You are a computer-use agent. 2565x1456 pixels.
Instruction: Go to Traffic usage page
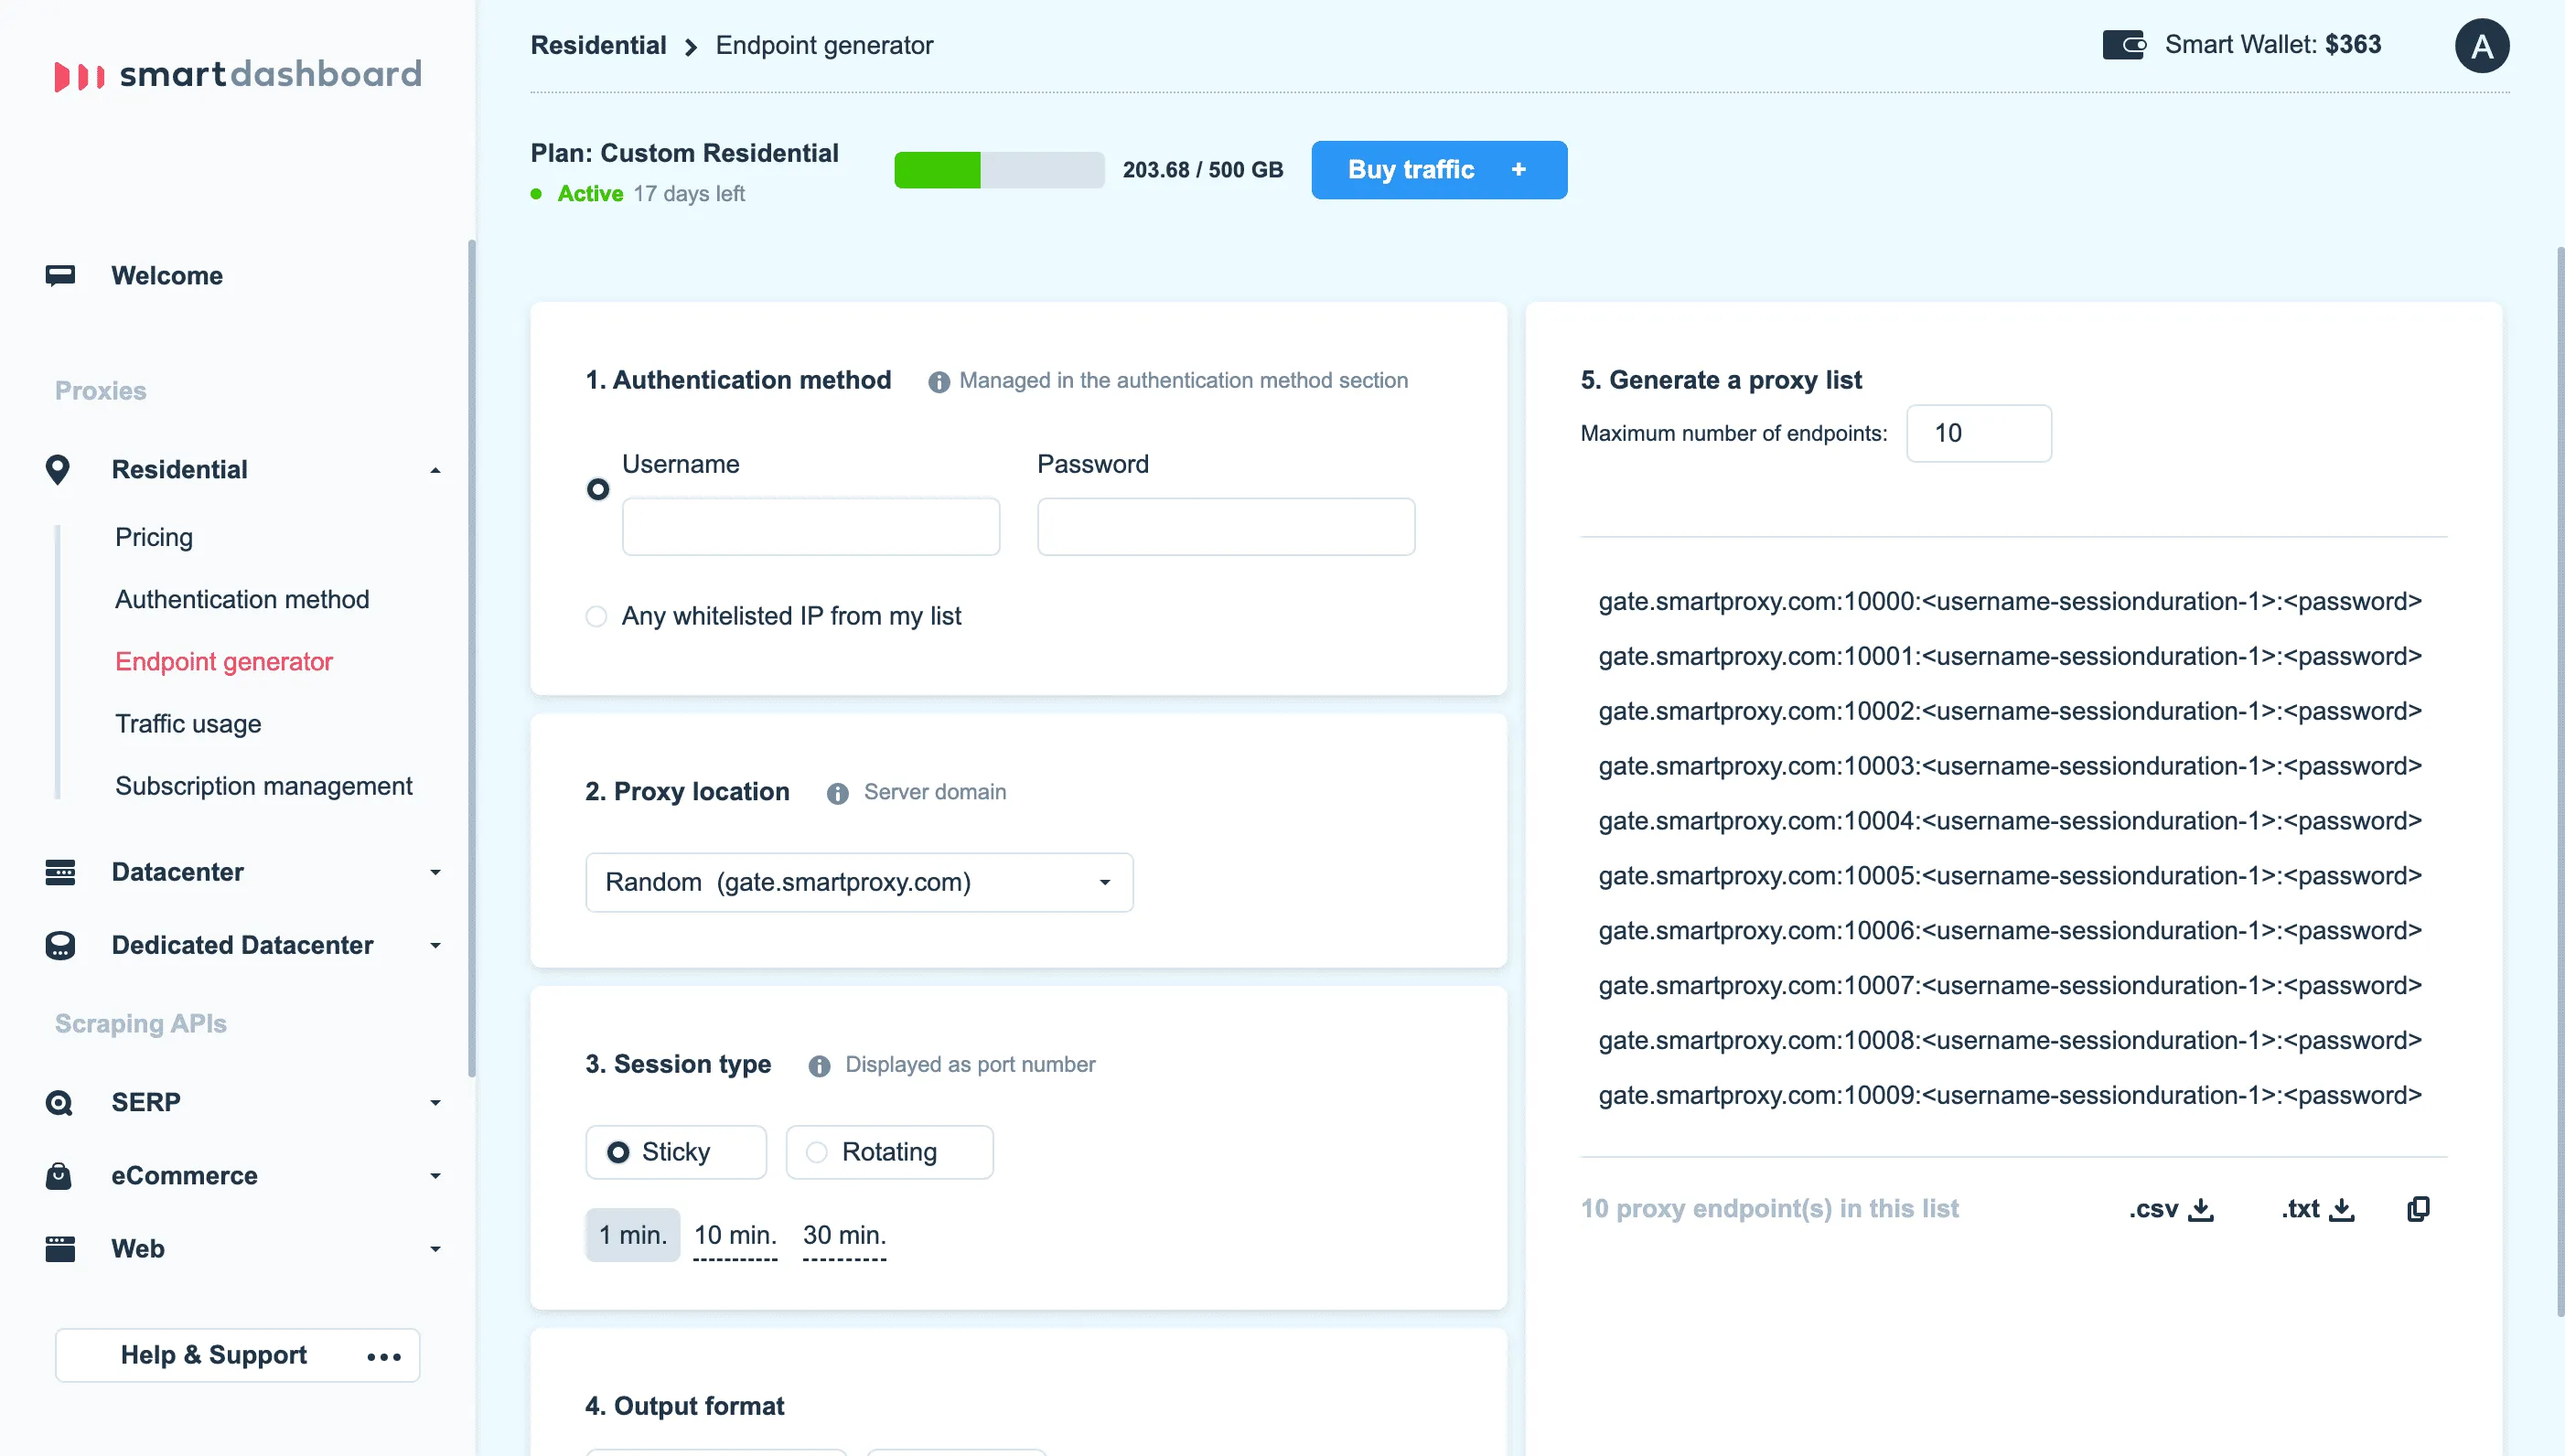[x=188, y=723]
